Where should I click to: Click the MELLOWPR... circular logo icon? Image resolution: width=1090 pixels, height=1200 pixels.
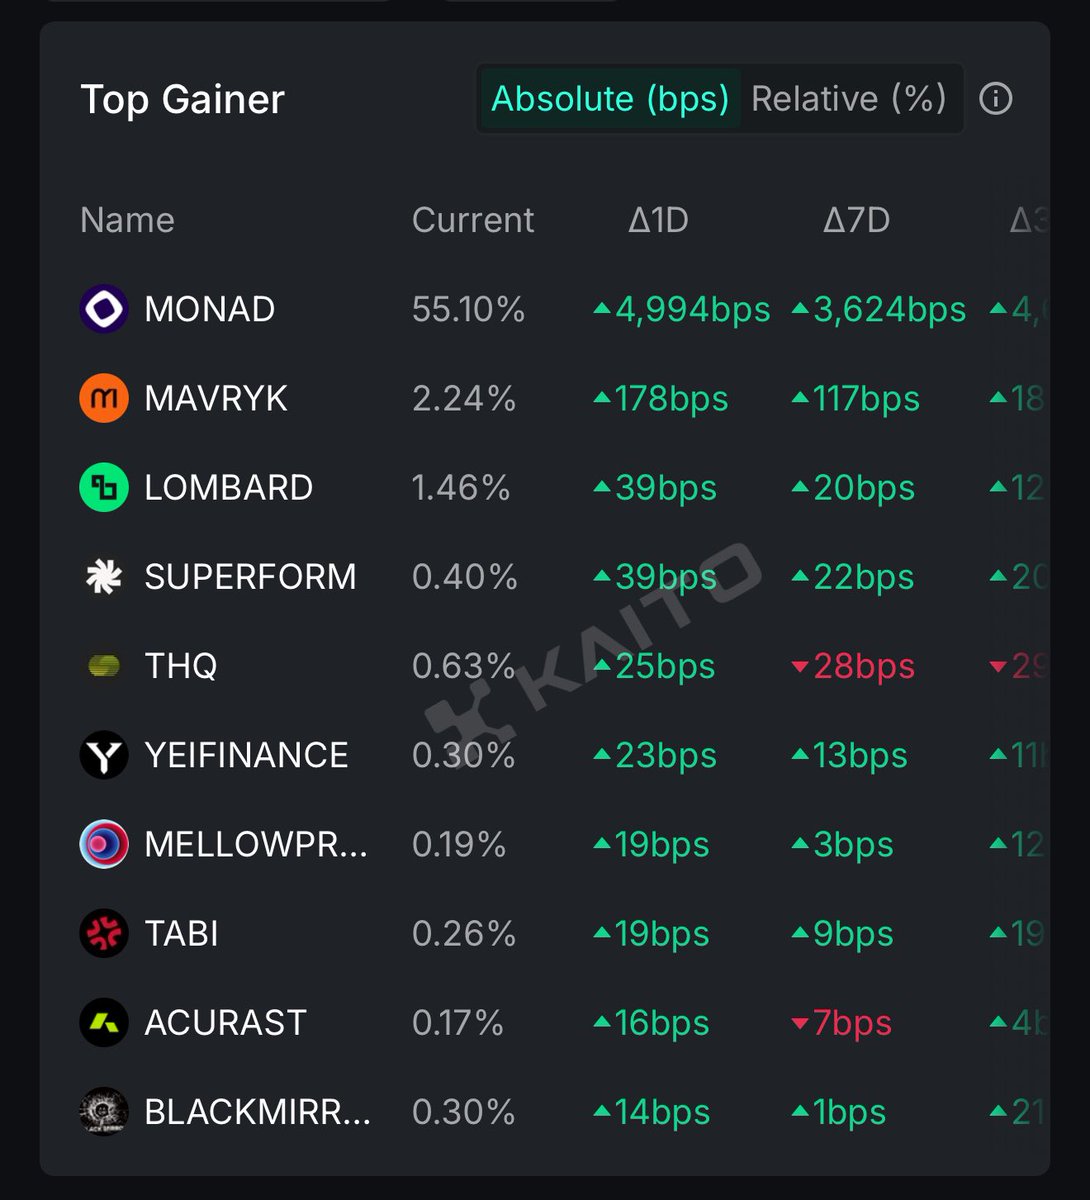pyautogui.click(x=104, y=845)
